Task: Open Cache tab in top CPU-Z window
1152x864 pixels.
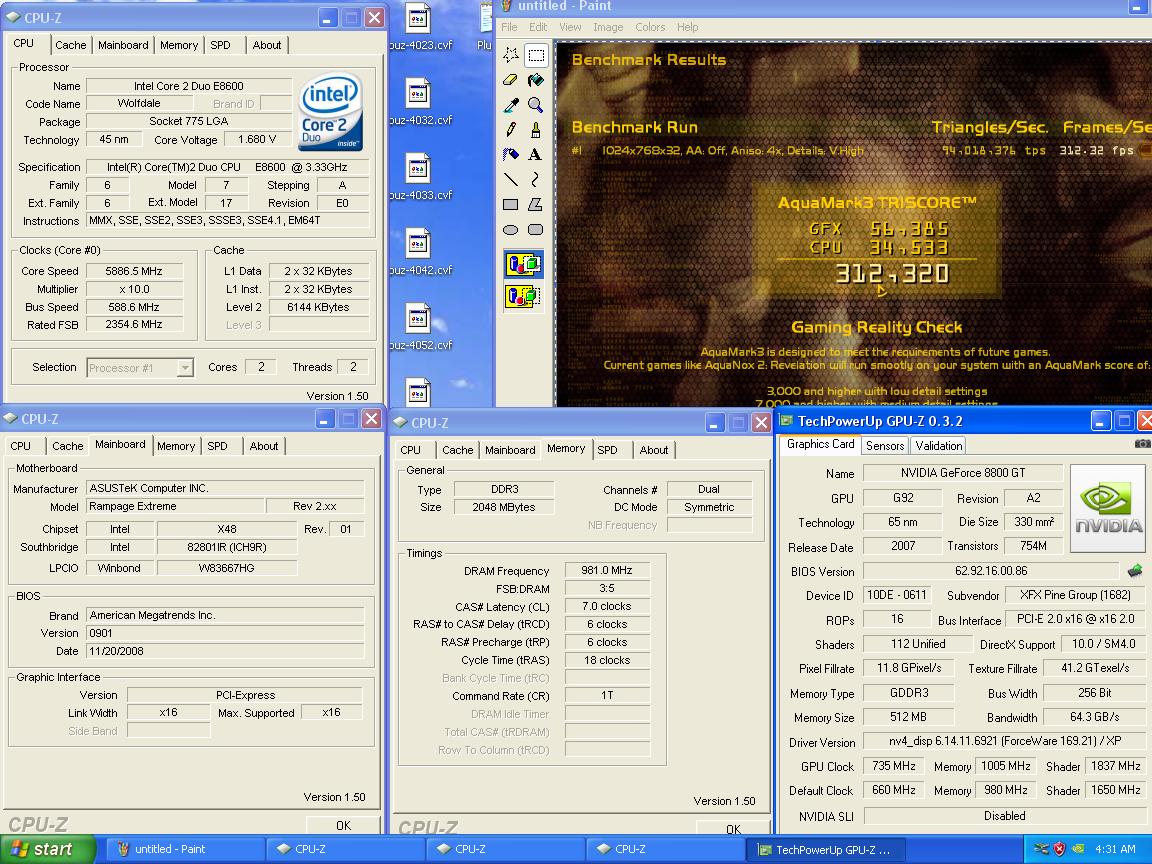Action: tap(71, 45)
